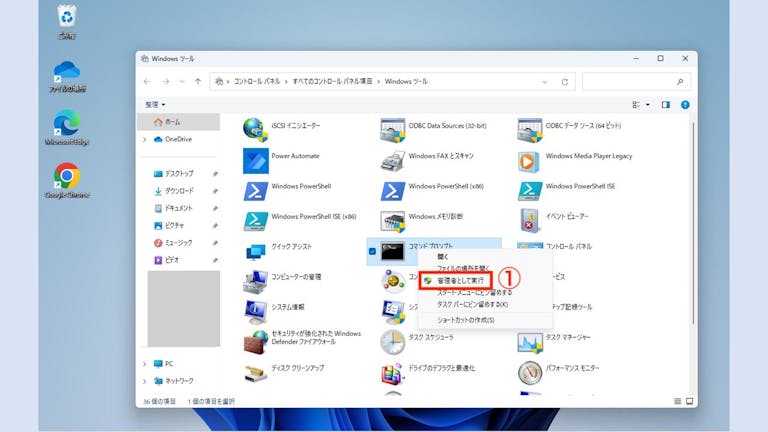Open recent locations dropdown chevron

click(182, 82)
